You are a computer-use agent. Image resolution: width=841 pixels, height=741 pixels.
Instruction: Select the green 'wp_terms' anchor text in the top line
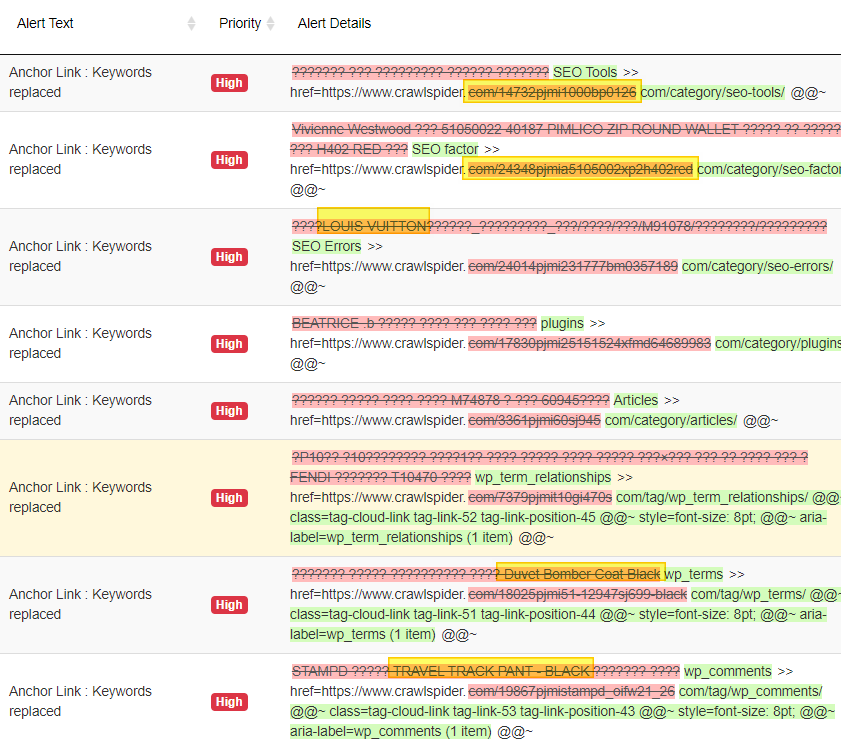tap(694, 574)
